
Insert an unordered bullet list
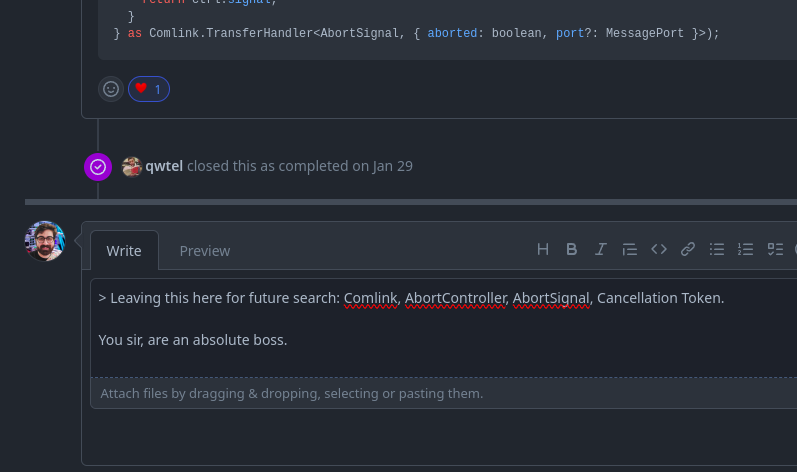click(717, 250)
